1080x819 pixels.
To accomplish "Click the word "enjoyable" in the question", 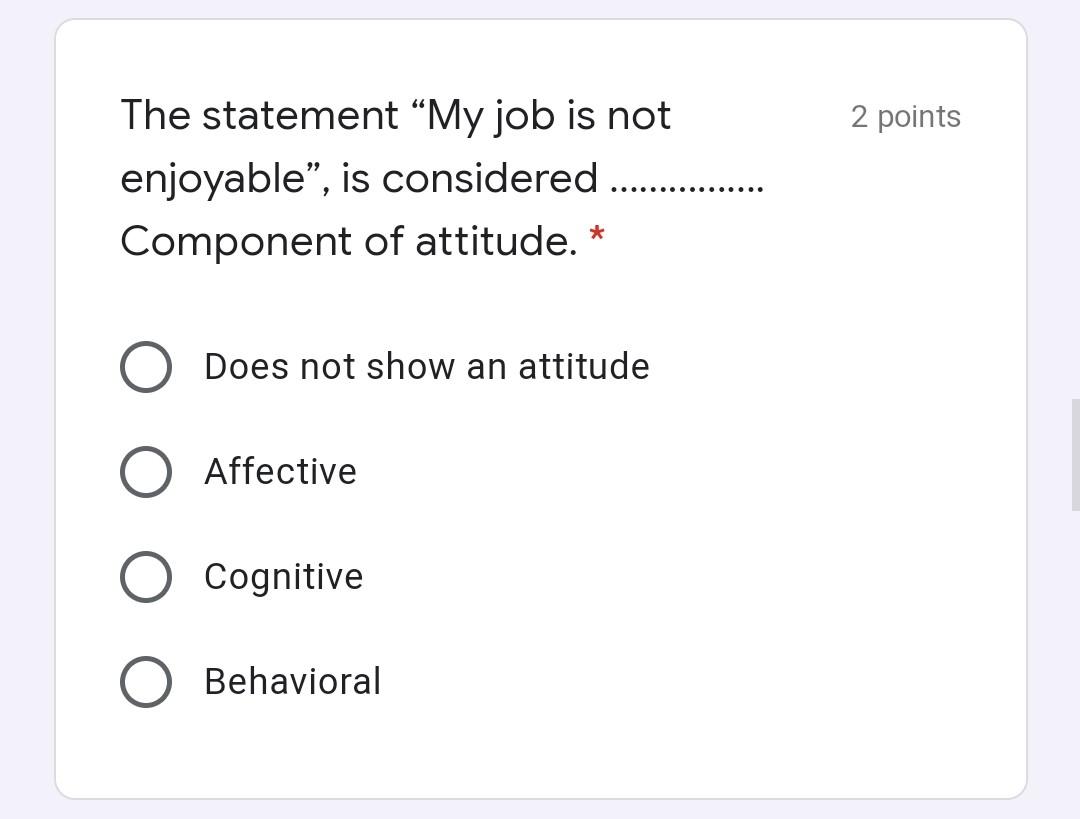I will (x=212, y=180).
